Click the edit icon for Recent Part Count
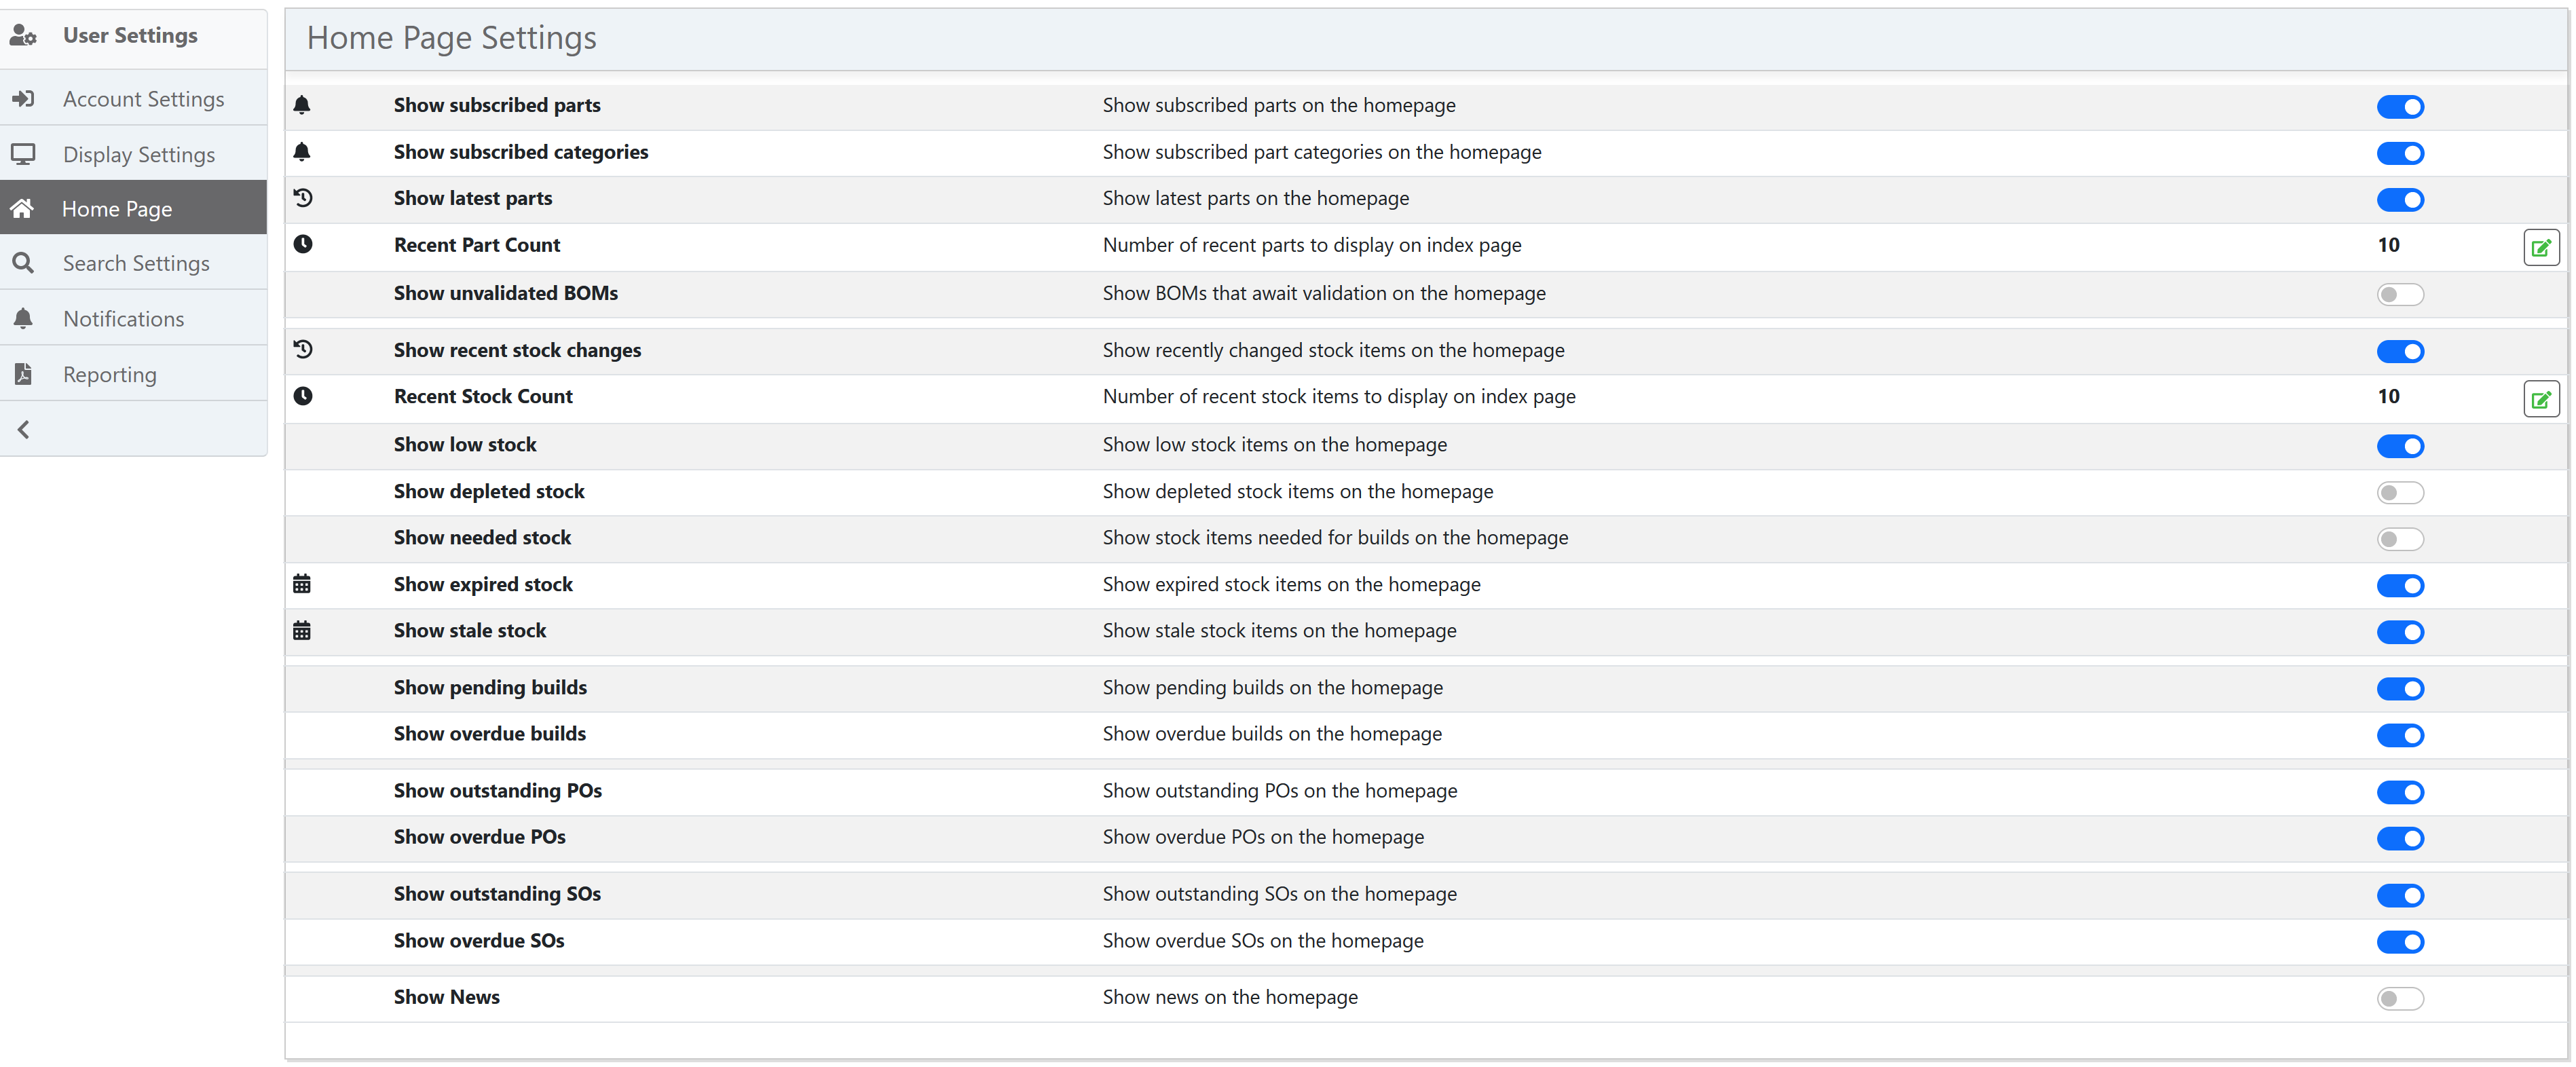Screen dimensions: 2576x1067 coord(2540,247)
